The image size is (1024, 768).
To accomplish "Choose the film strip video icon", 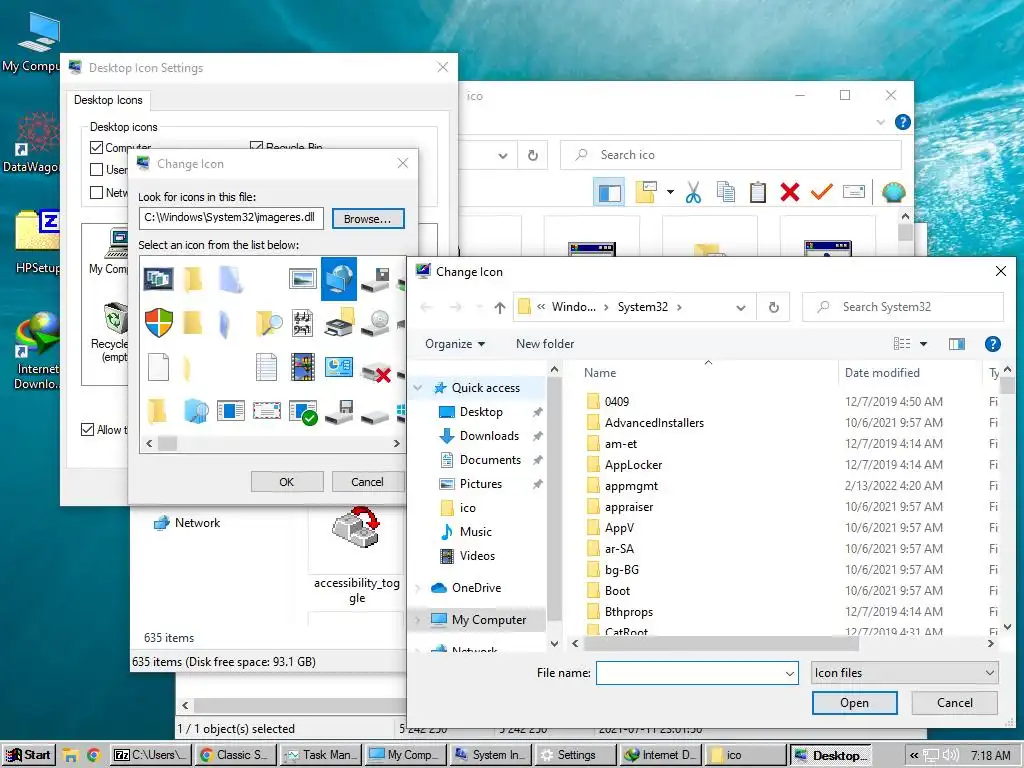I will coord(302,367).
